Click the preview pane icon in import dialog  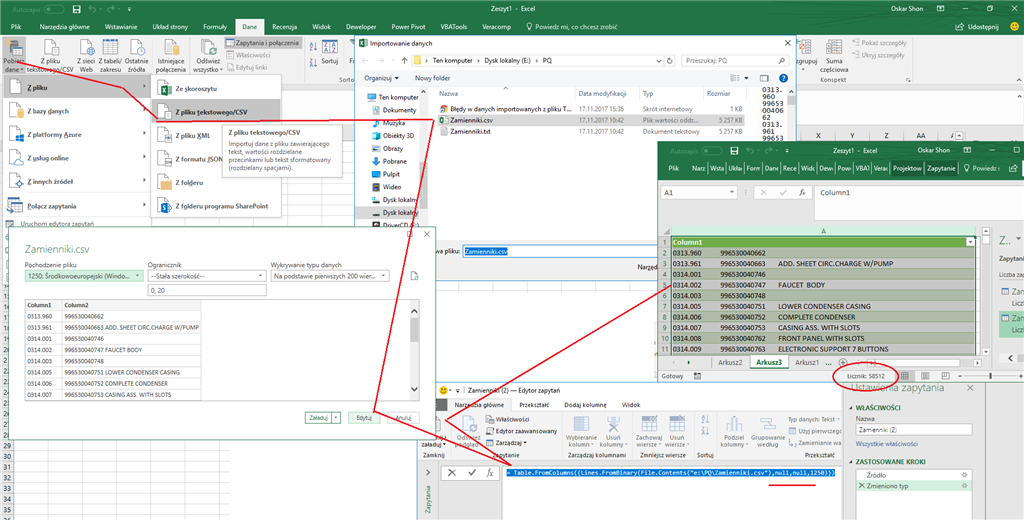[x=765, y=78]
